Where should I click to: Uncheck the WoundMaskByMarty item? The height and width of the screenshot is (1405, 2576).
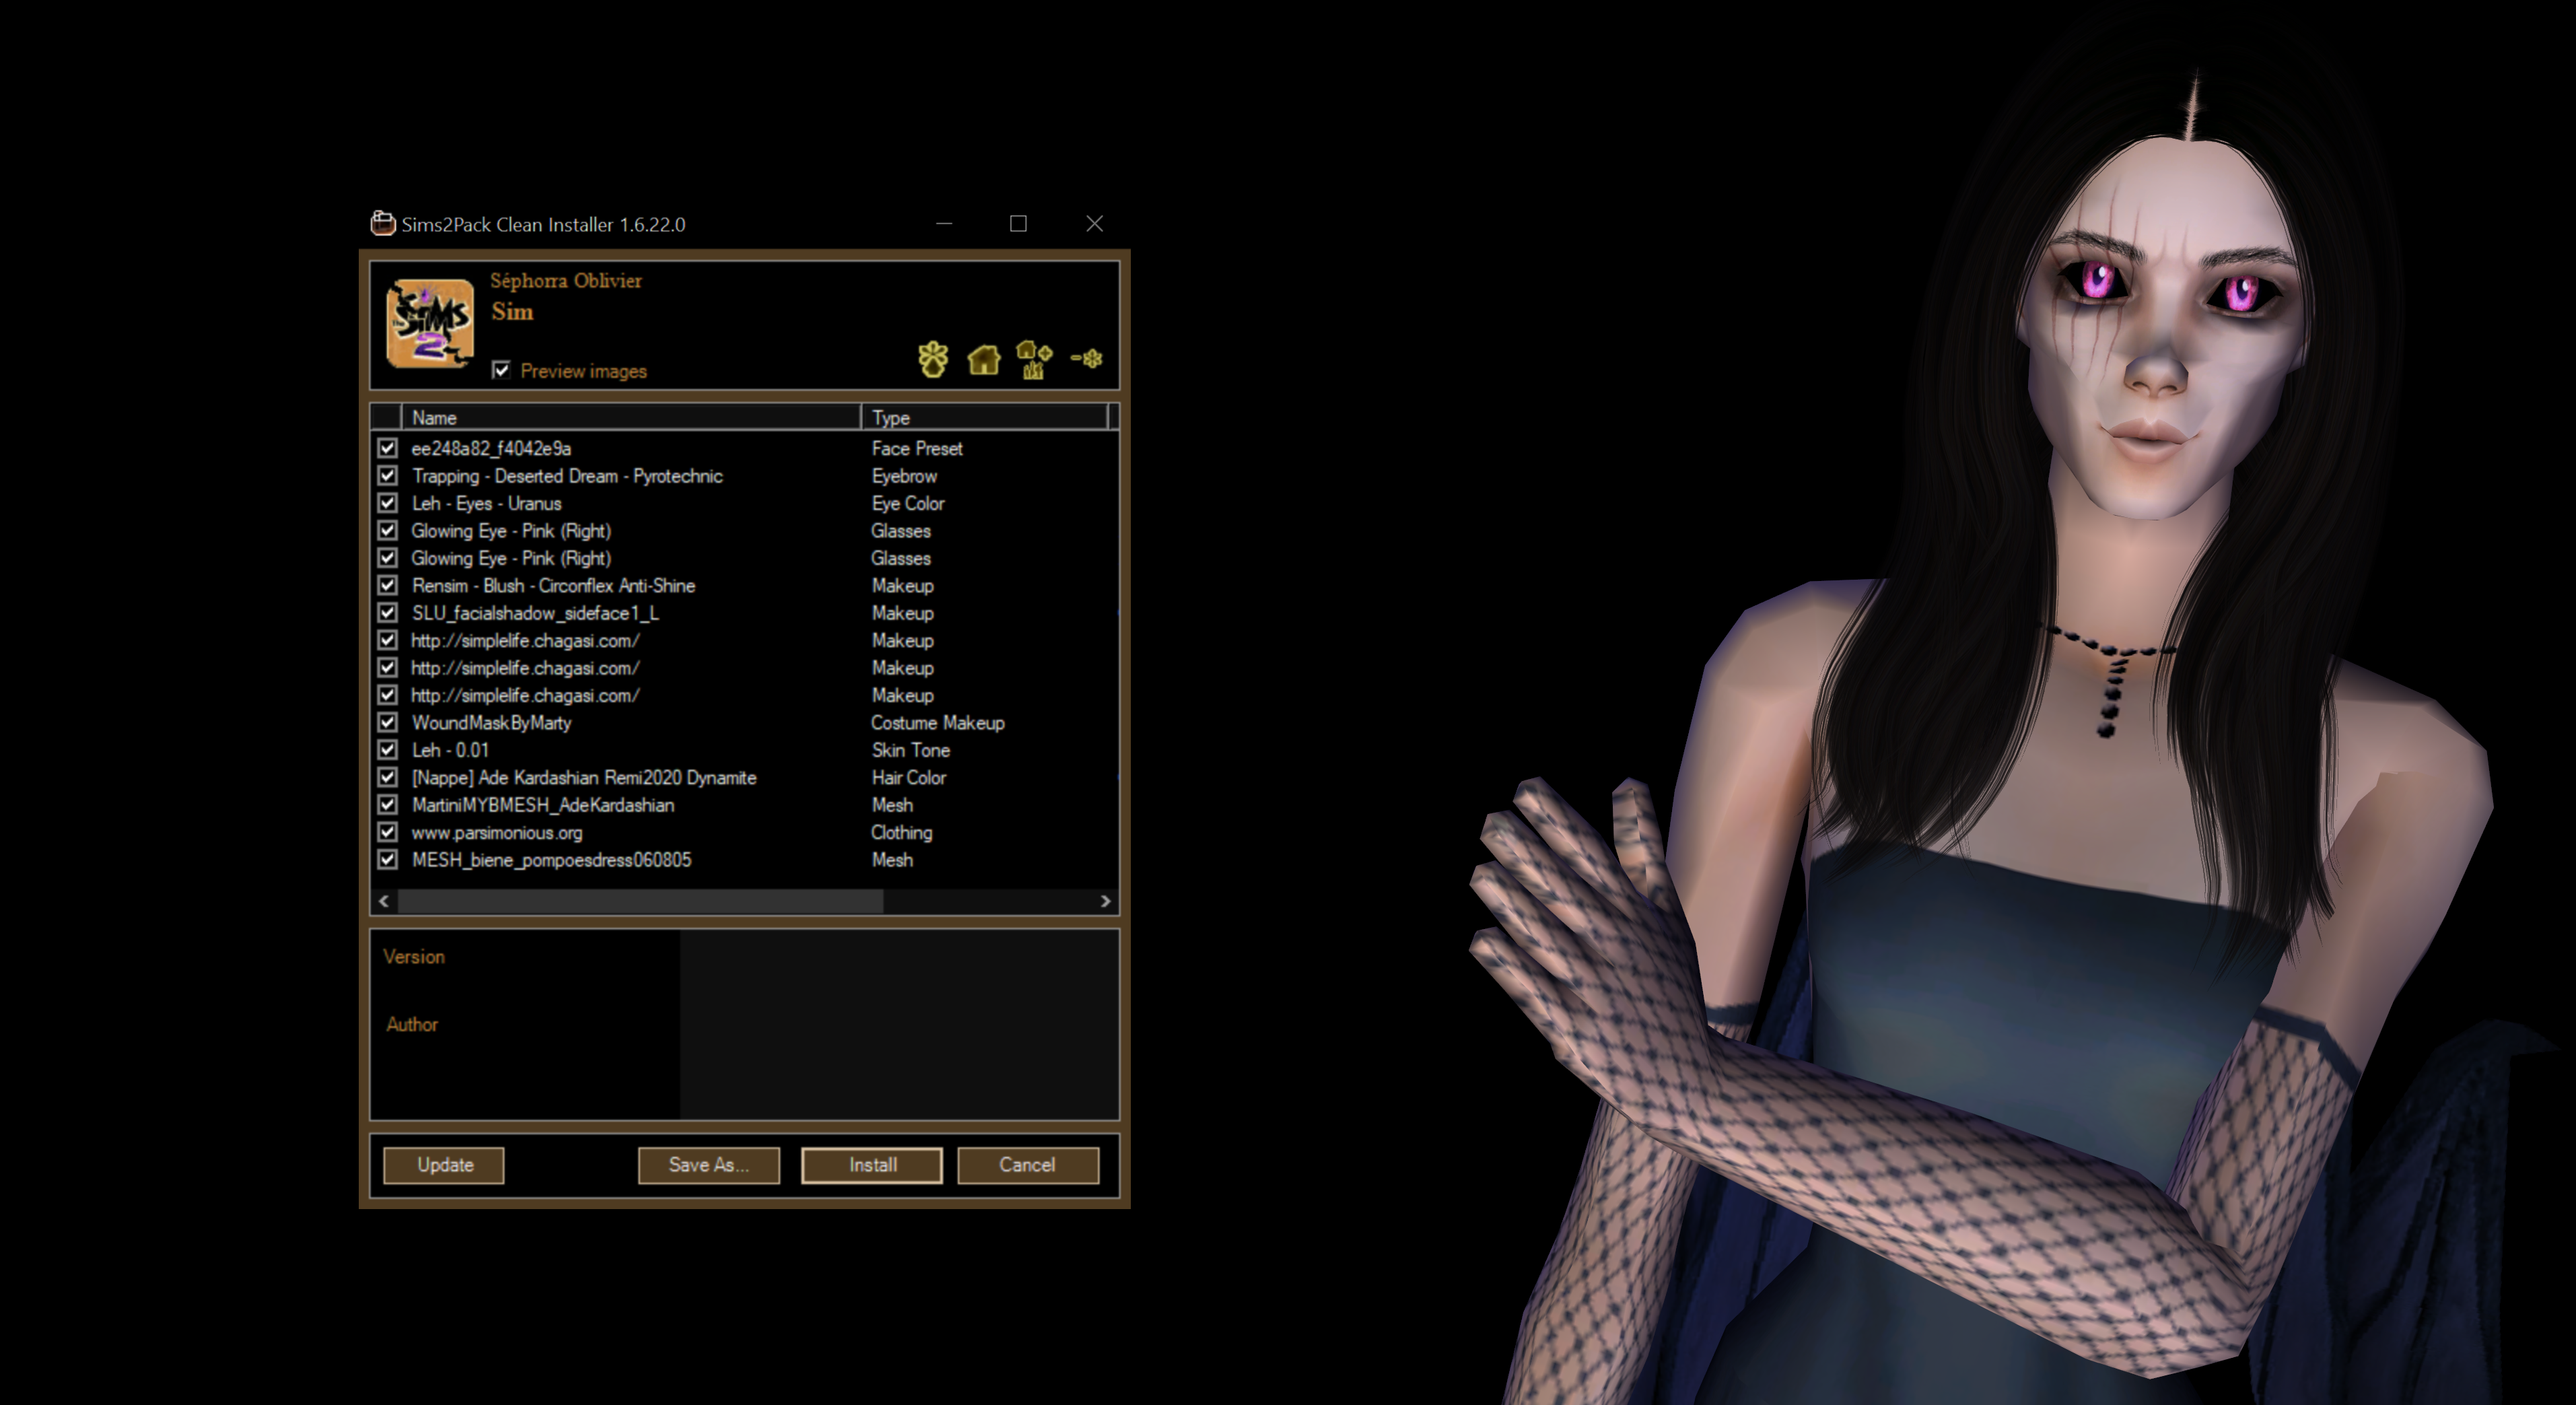point(388,722)
